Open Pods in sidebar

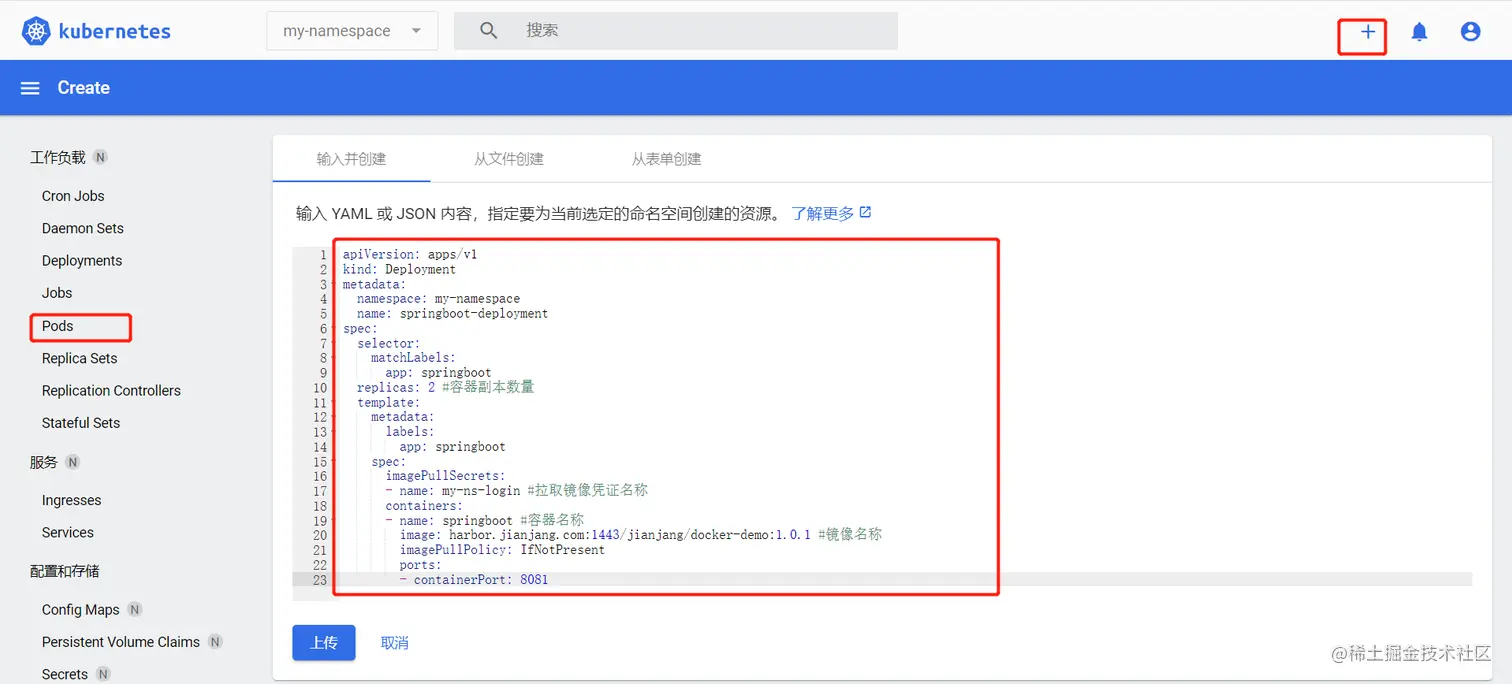tap(58, 326)
